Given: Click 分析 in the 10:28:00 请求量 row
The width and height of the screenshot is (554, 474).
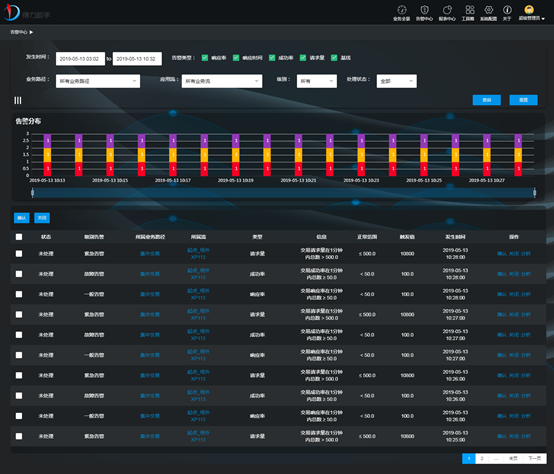Looking at the screenshot, I should tap(526, 254).
